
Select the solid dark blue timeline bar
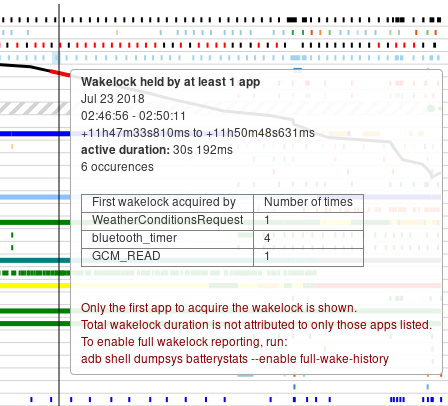35,134
